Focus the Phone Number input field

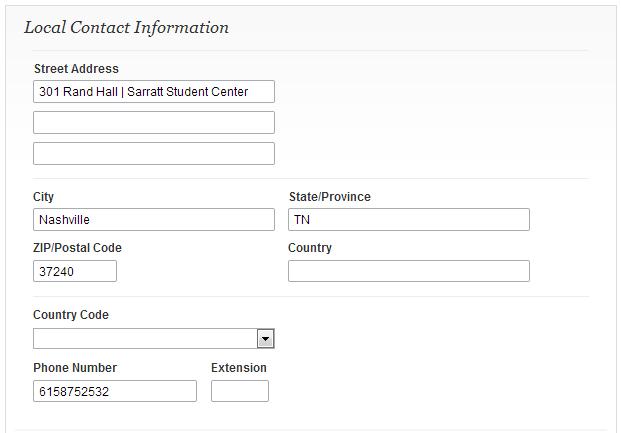pos(114,391)
